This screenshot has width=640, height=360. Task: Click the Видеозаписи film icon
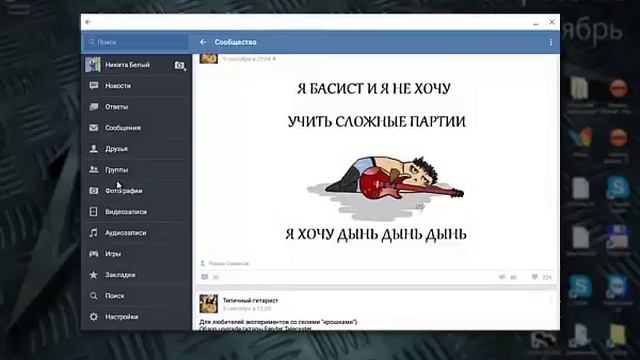point(93,212)
